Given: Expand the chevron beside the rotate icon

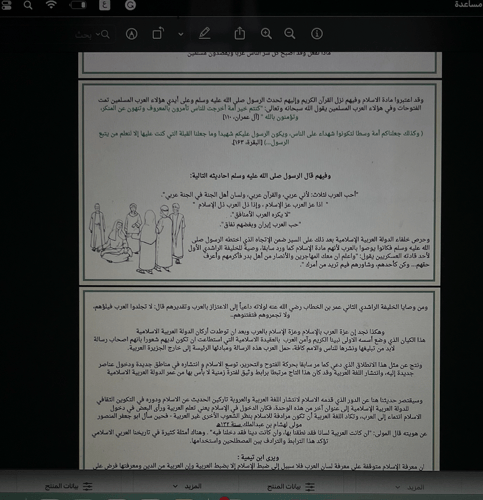Looking at the screenshot, I should pyautogui.click(x=181, y=34).
